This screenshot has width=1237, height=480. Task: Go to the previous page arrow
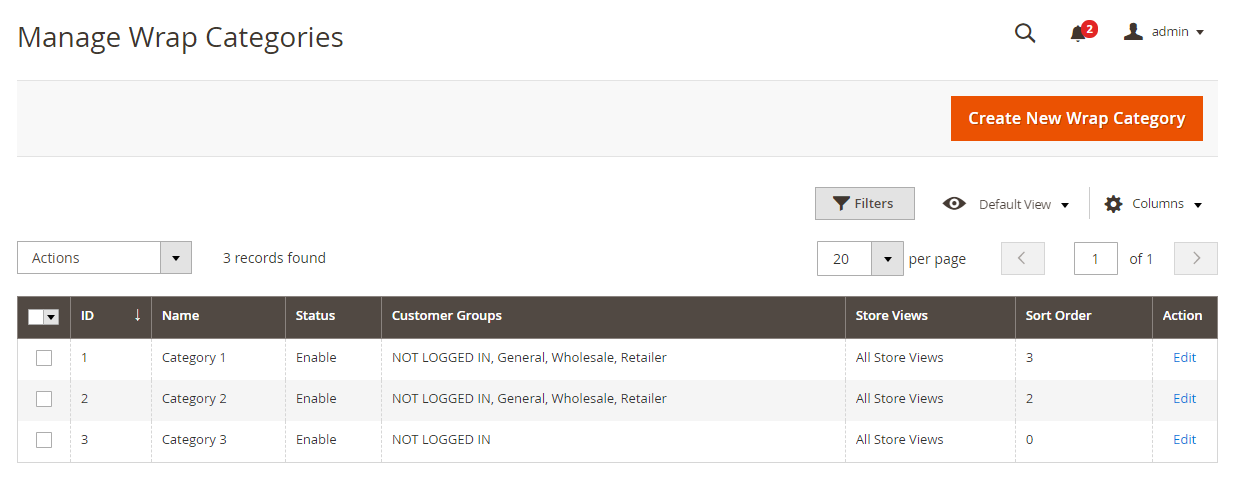pos(1022,258)
